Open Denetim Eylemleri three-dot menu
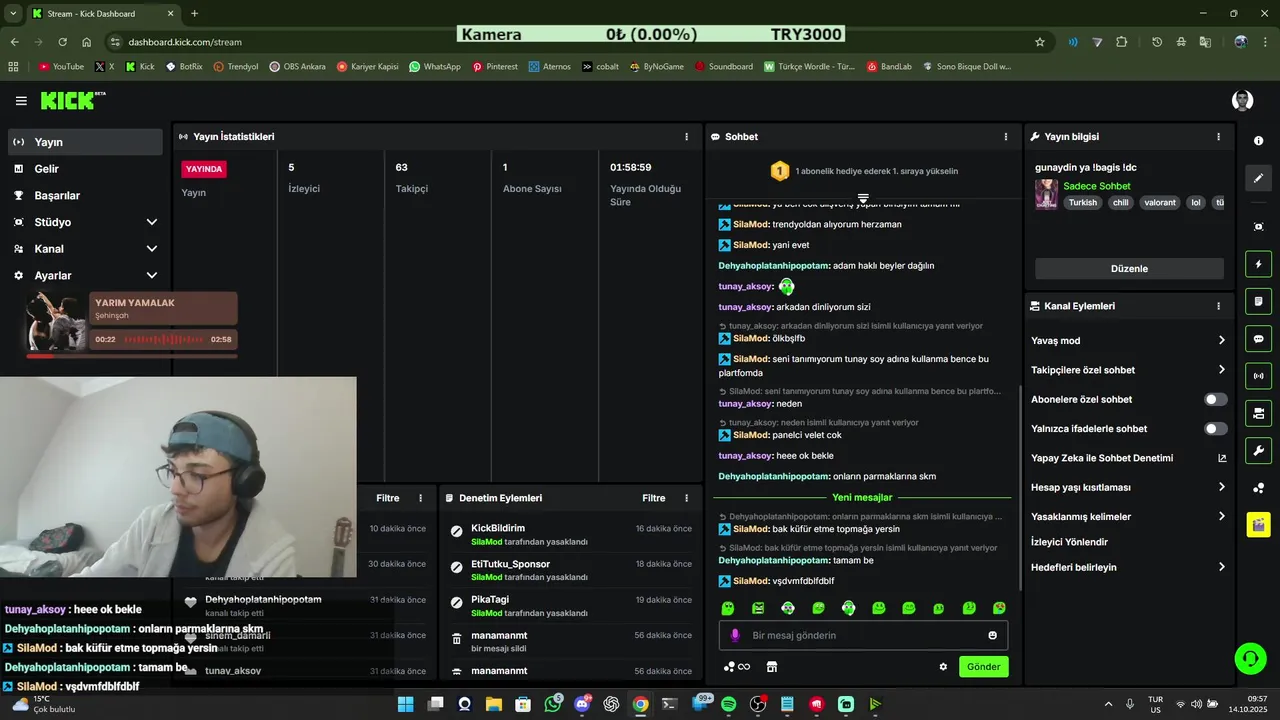Screen dimensions: 1280x720 (x=686, y=498)
